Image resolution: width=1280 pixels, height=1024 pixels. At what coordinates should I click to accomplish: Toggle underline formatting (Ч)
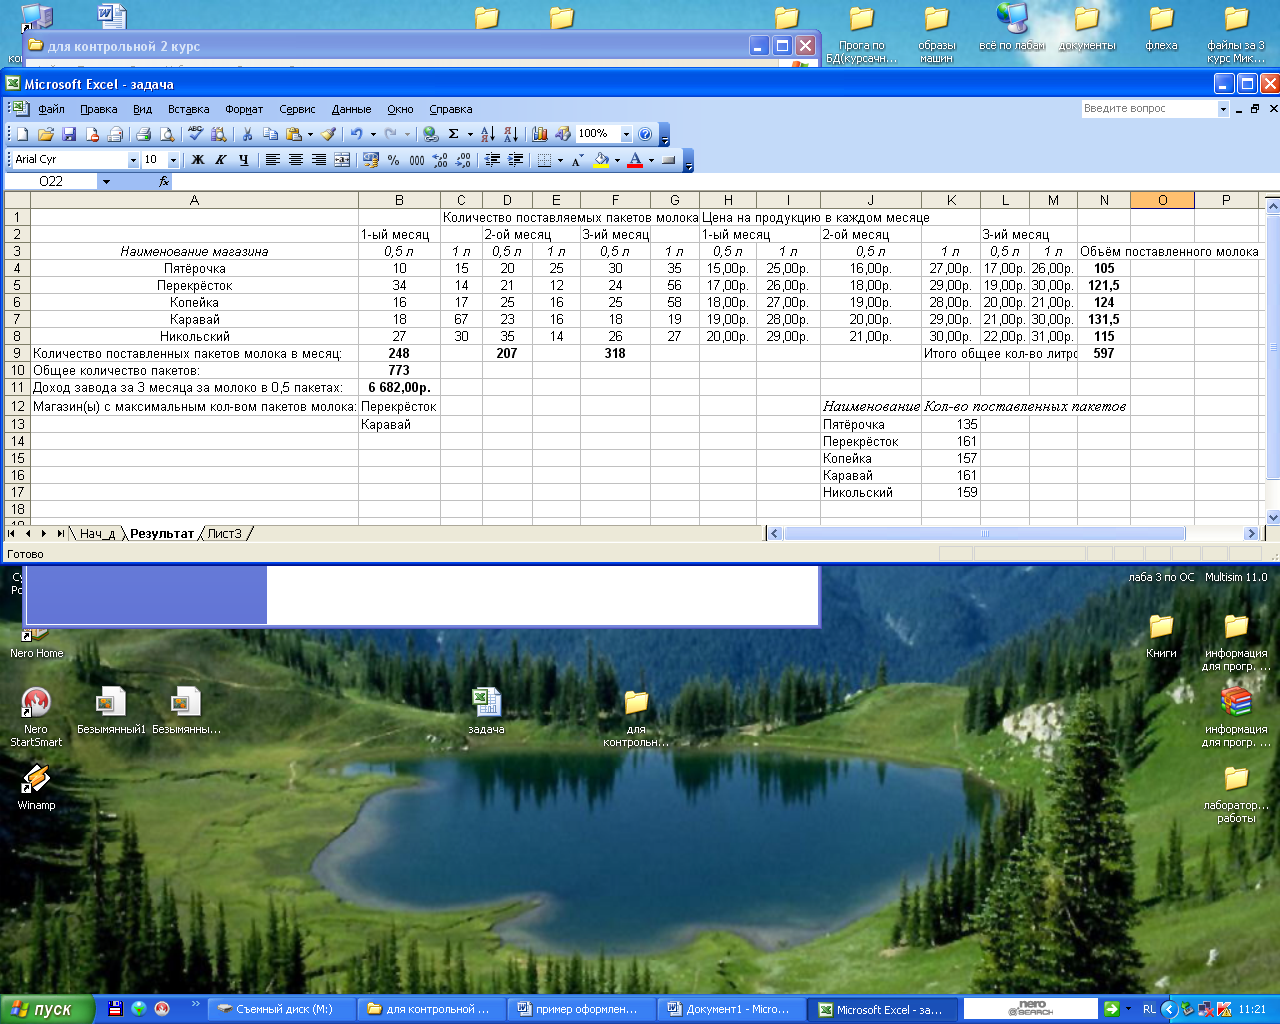coord(243,160)
